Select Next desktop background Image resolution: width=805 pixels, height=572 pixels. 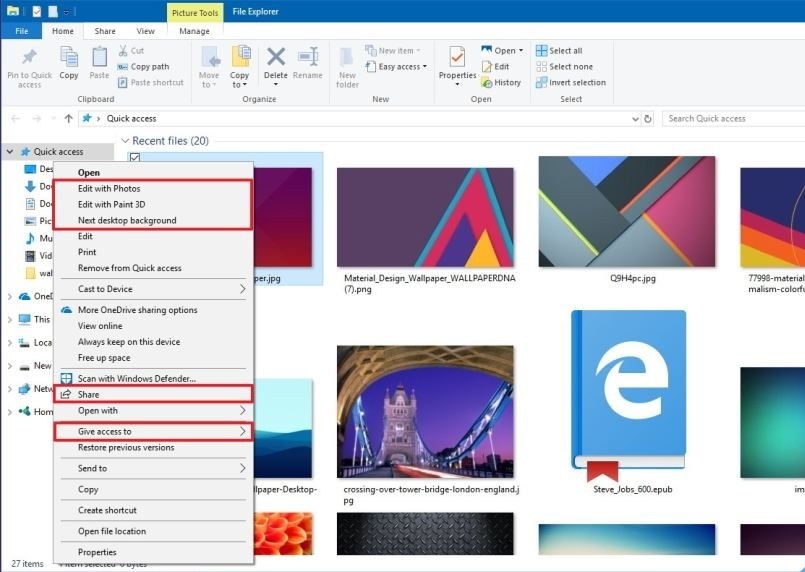[x=154, y=220]
